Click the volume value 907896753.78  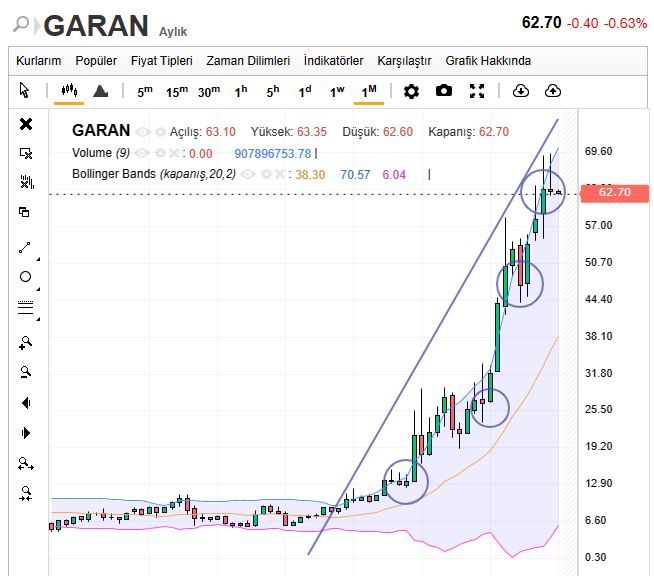pos(273,154)
